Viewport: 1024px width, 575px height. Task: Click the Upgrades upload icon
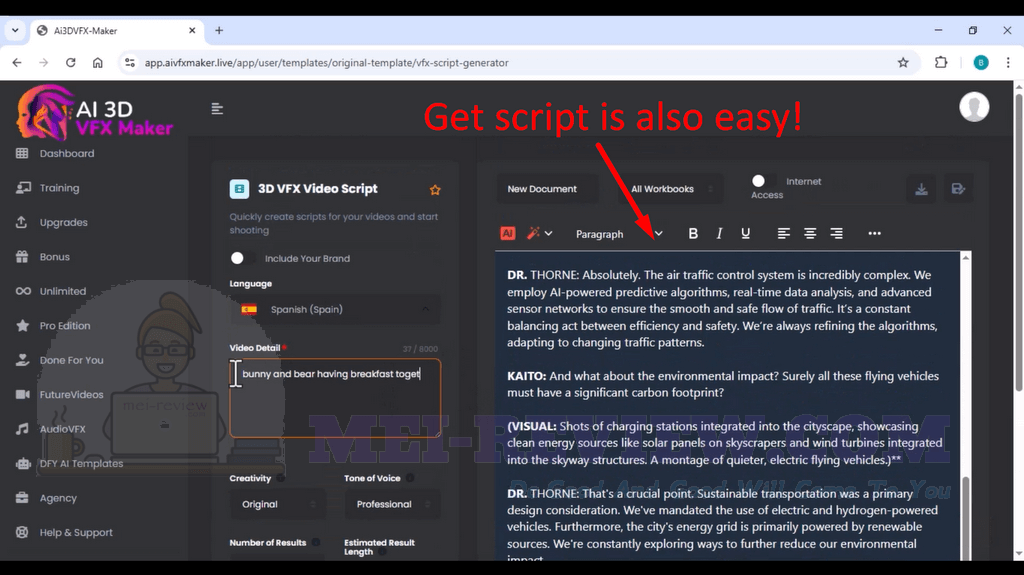tap(22, 222)
